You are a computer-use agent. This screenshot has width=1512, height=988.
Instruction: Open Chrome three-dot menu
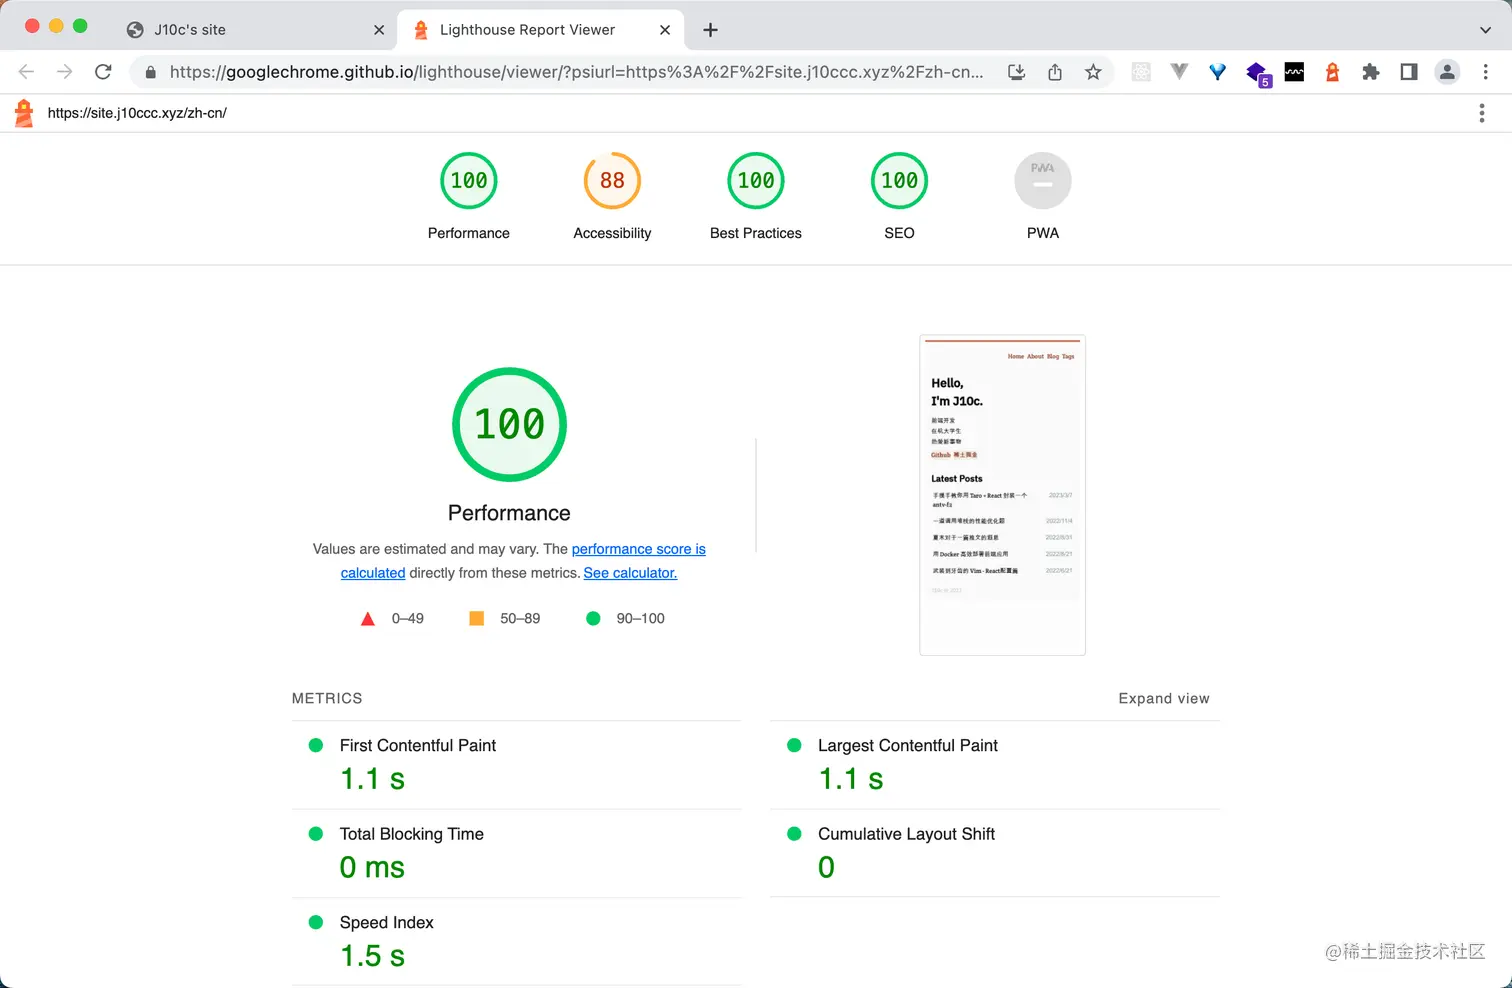[x=1486, y=72]
